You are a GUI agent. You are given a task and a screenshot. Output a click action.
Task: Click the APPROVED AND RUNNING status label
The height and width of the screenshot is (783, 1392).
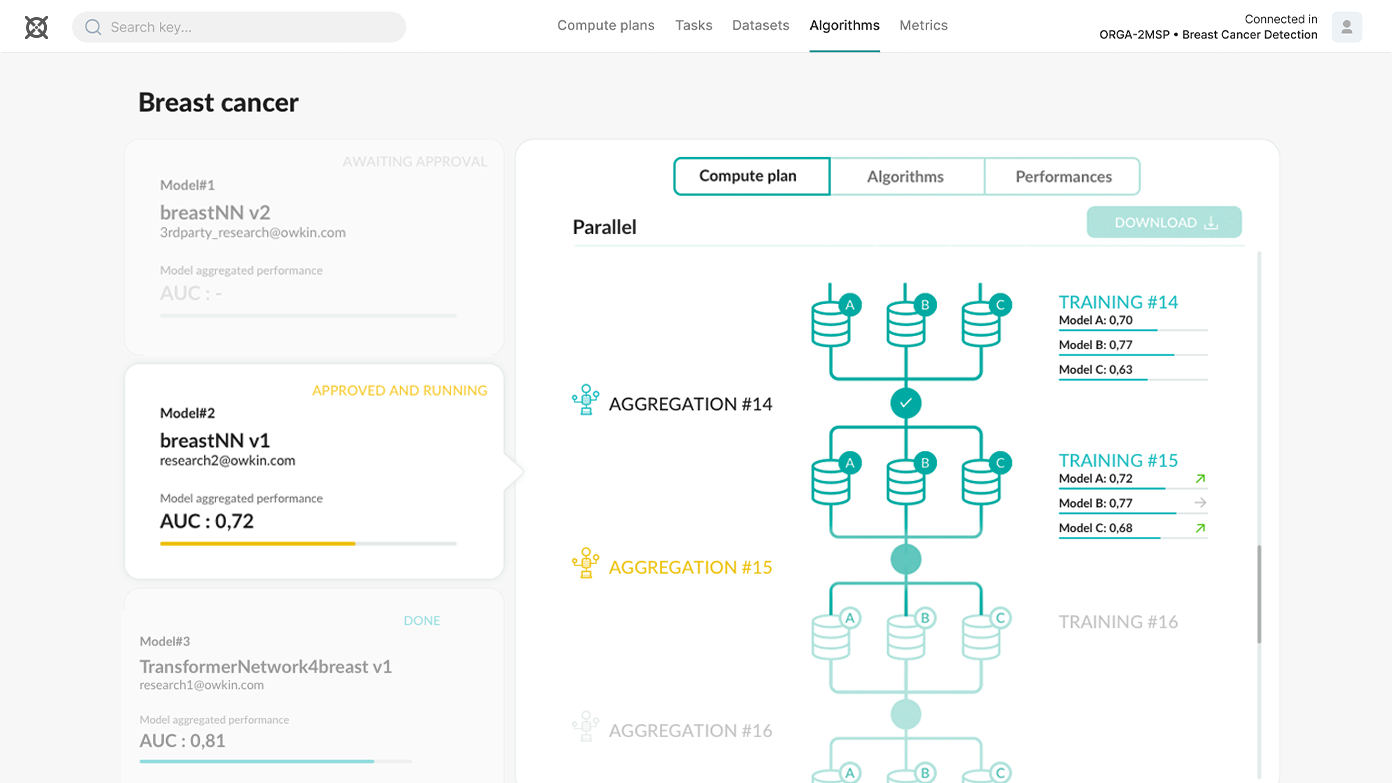click(400, 391)
